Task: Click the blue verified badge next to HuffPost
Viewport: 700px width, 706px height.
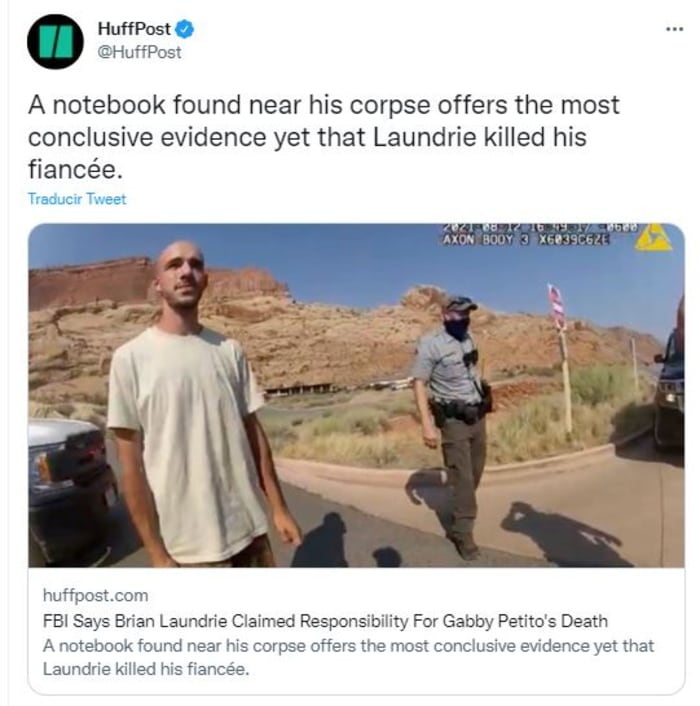Action: pyautogui.click(x=185, y=29)
